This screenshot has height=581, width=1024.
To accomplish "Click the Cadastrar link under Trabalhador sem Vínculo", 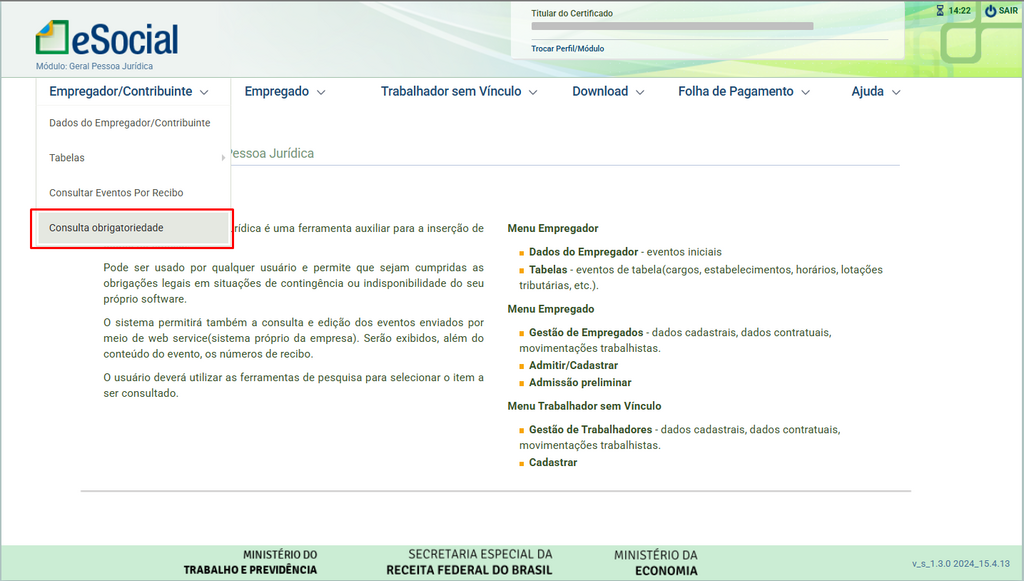I will [x=553, y=462].
